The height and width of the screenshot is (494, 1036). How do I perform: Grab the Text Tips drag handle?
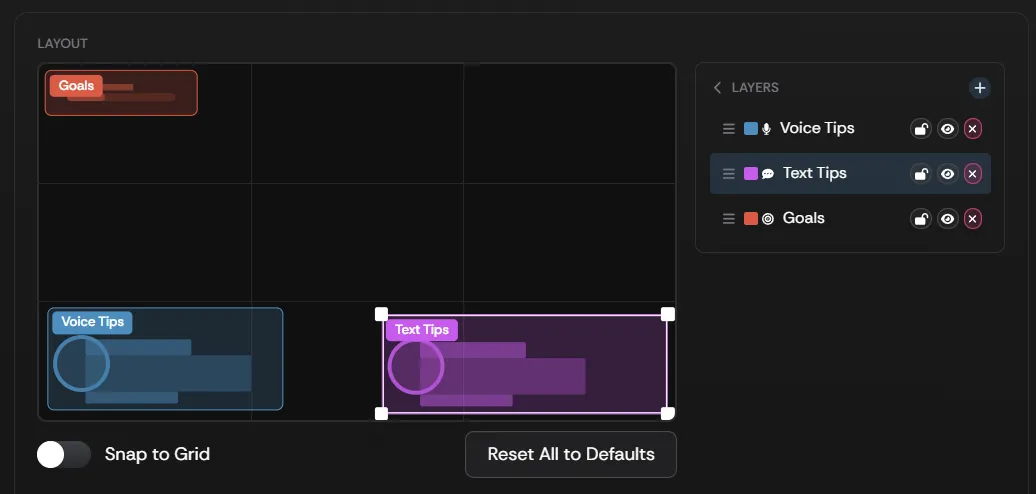click(729, 174)
